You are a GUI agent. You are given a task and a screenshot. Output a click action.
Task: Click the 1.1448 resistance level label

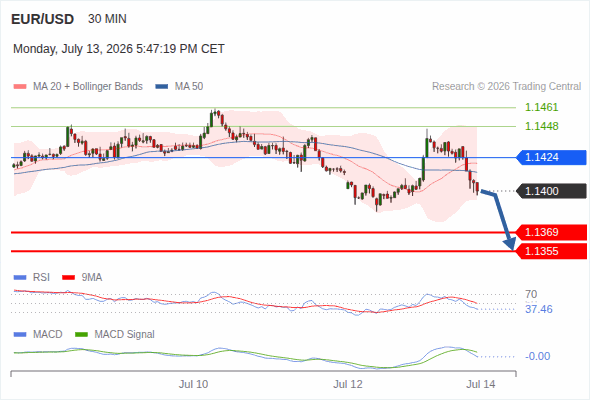point(541,126)
